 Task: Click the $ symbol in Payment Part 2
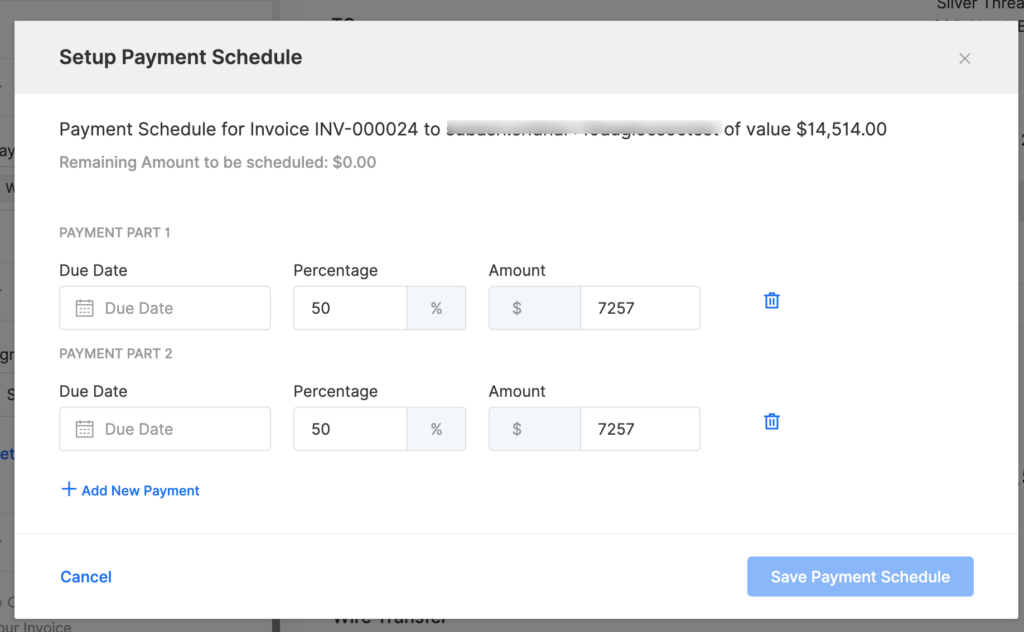(x=517, y=429)
